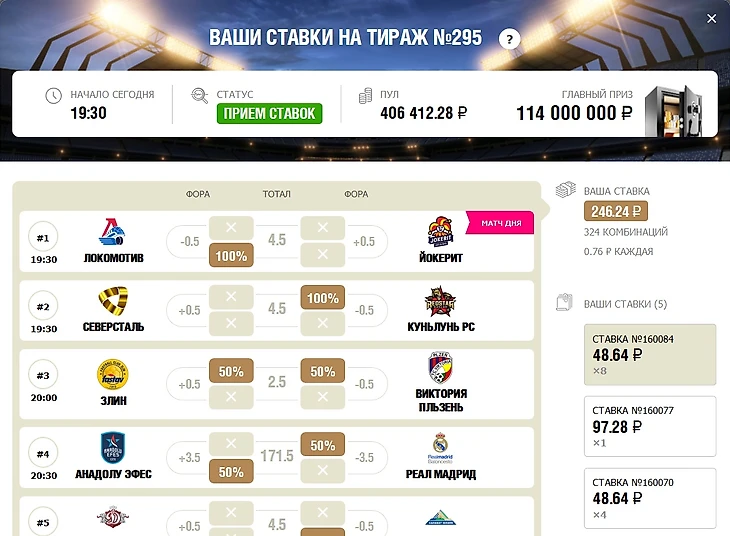Toggle the left 50% cell in Zlin row

(231, 371)
